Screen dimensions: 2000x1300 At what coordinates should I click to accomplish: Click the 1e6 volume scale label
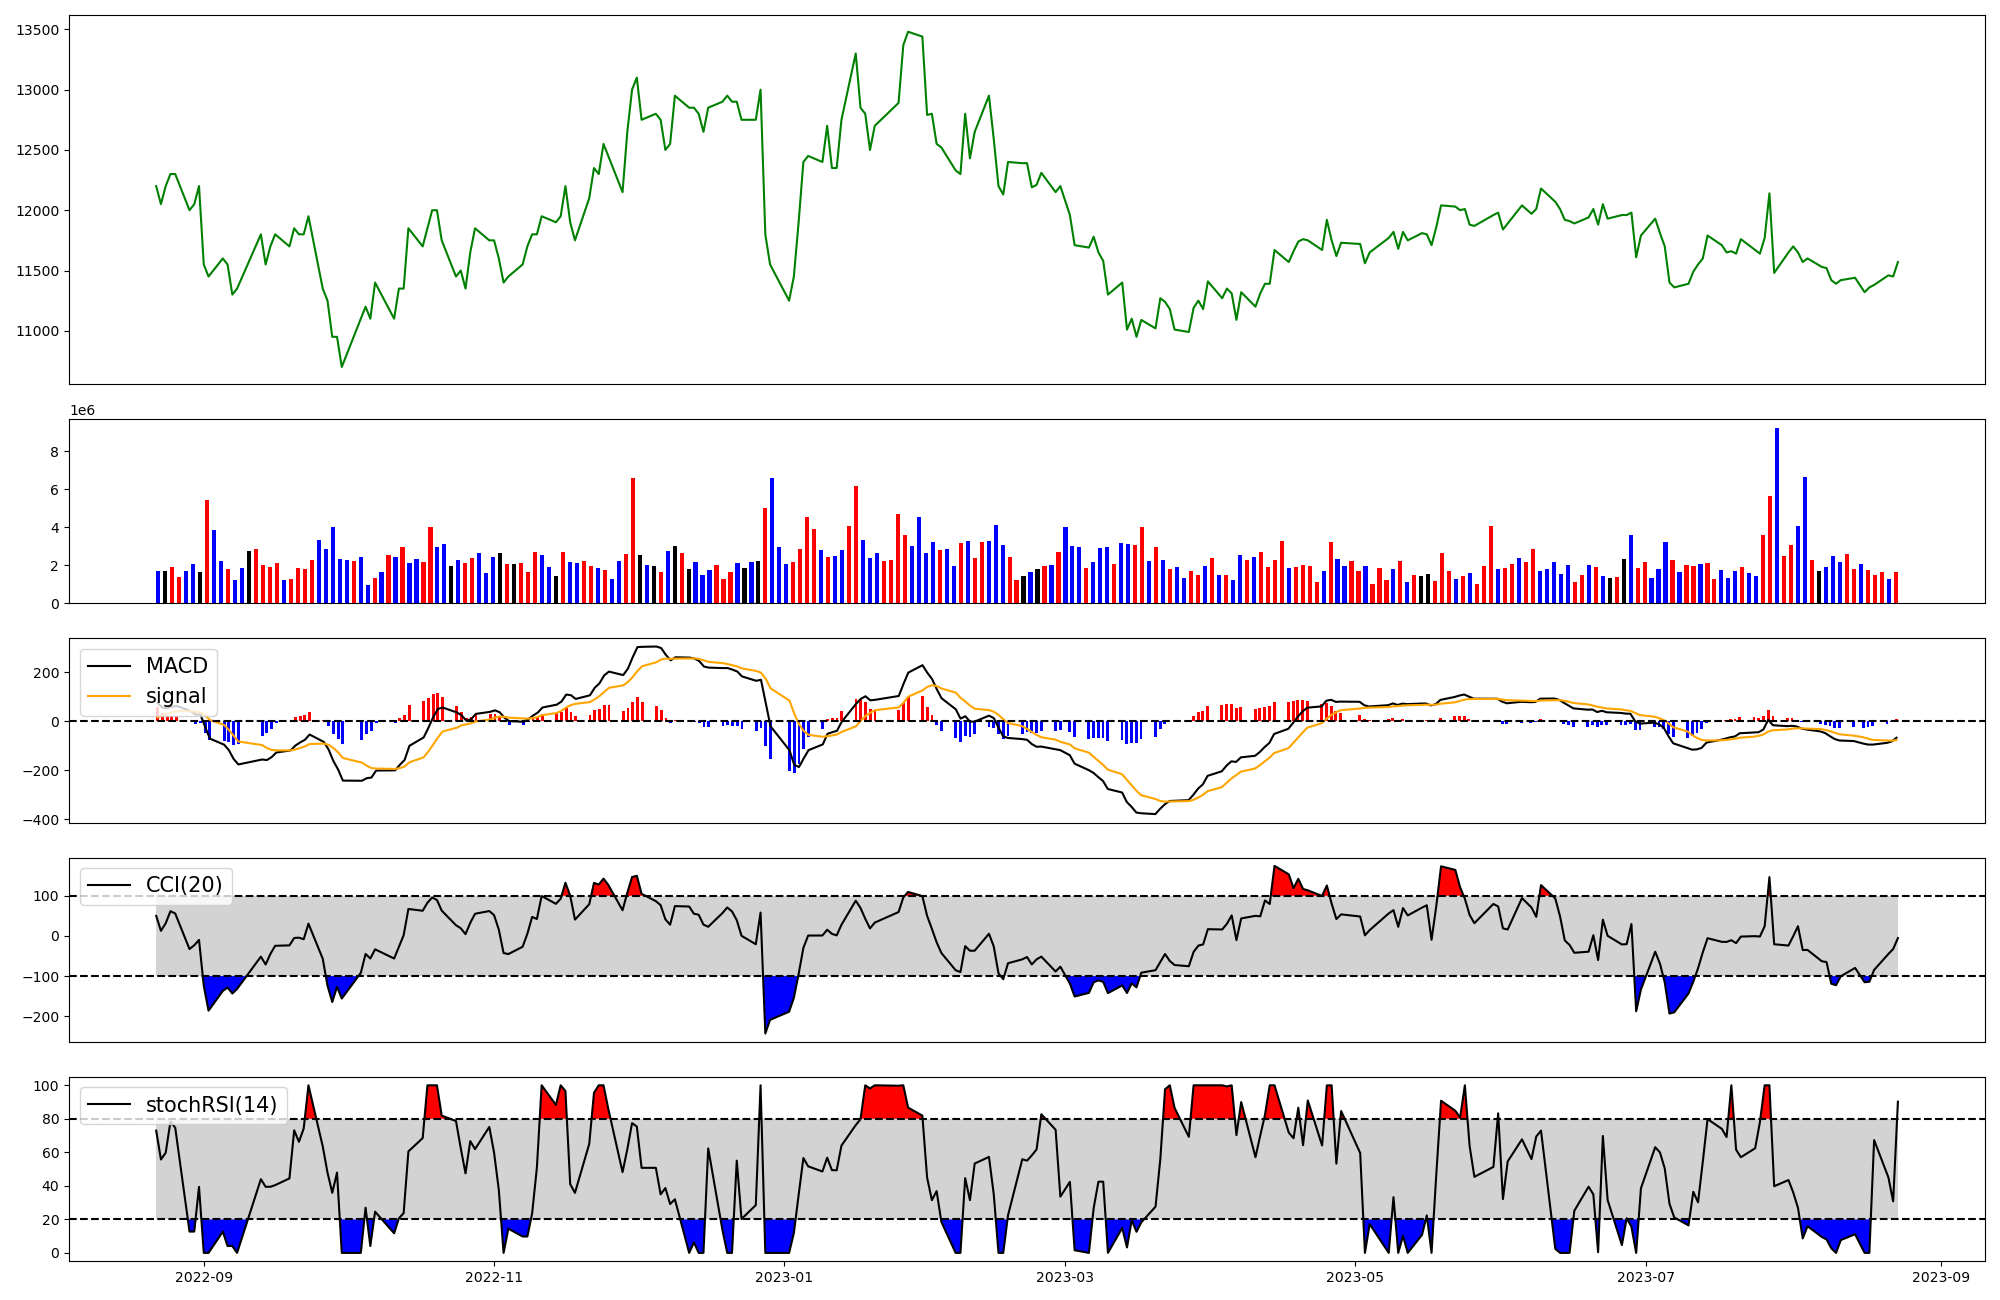(82, 411)
